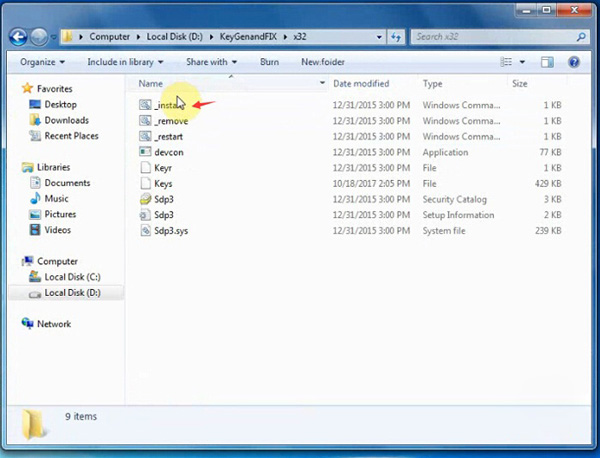This screenshot has width=600, height=458.
Task: Open Music library in navigation pane
Action: click(56, 199)
